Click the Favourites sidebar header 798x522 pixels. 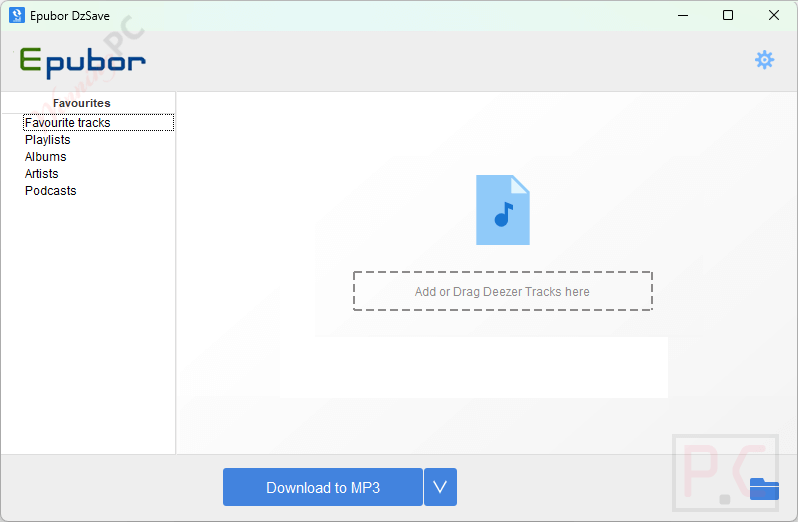(x=81, y=103)
